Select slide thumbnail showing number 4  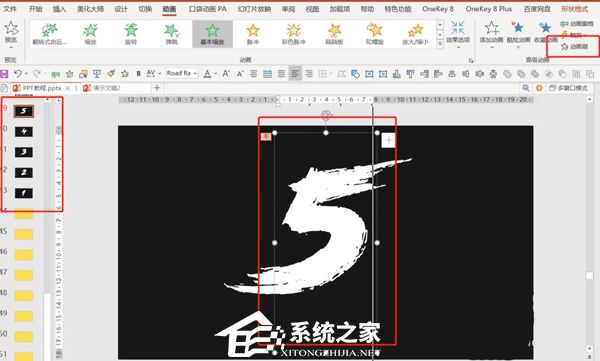tap(24, 132)
